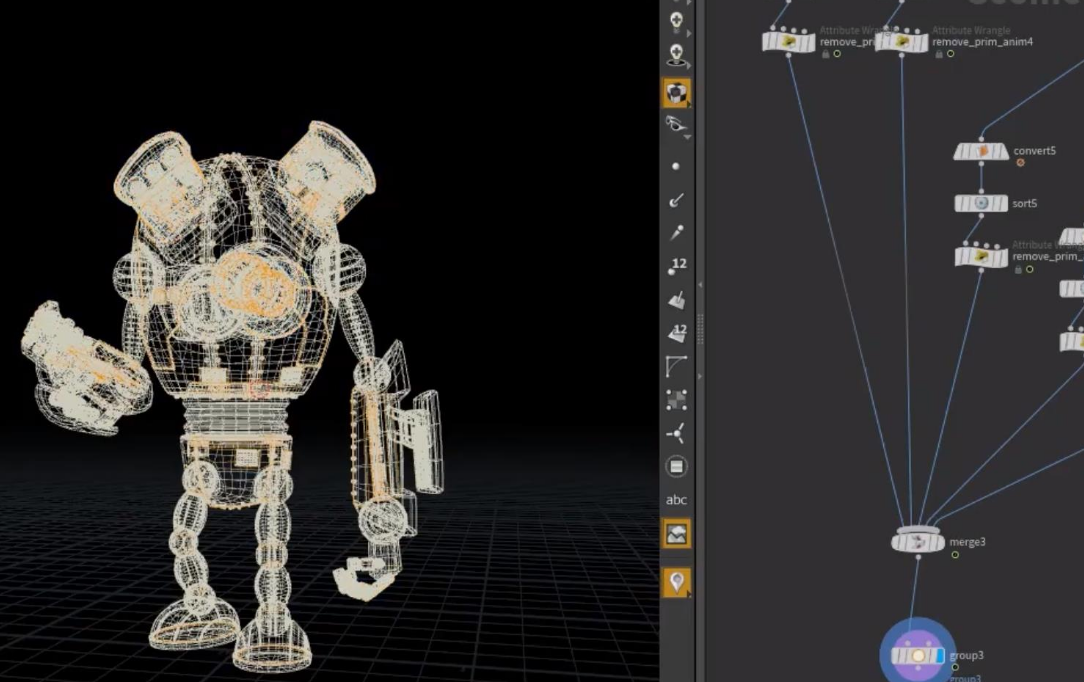Show primitive normals icon in display toolbar
The height and width of the screenshot is (682, 1084).
(x=677, y=299)
